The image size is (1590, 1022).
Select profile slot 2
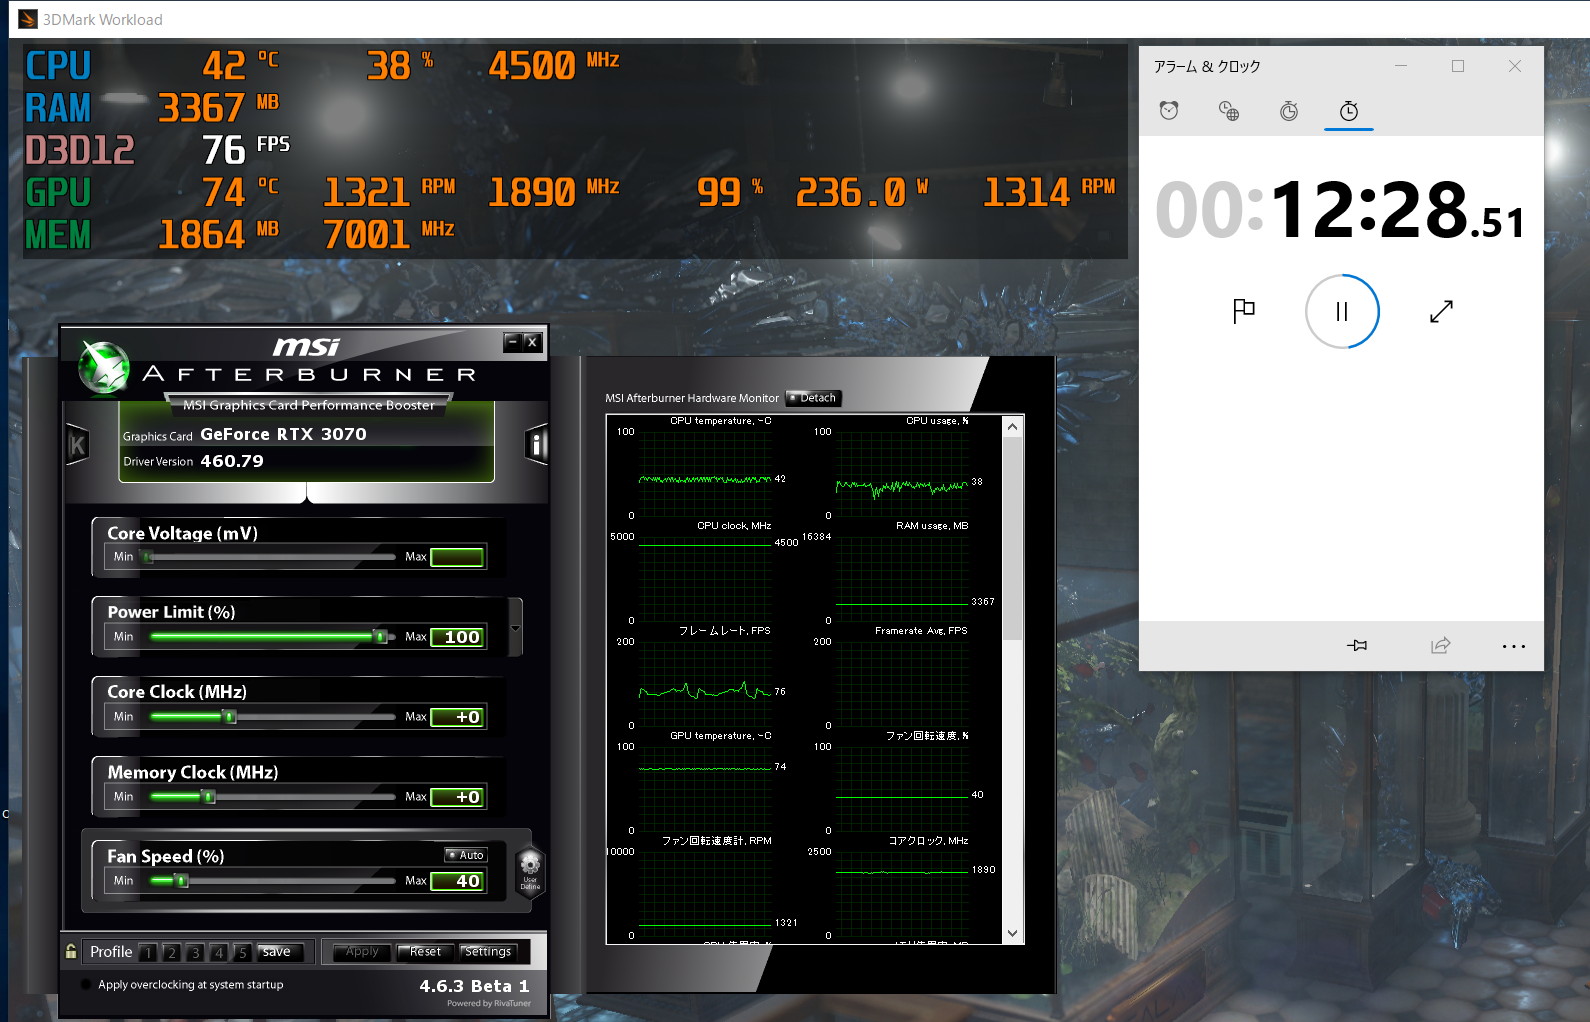coord(171,953)
